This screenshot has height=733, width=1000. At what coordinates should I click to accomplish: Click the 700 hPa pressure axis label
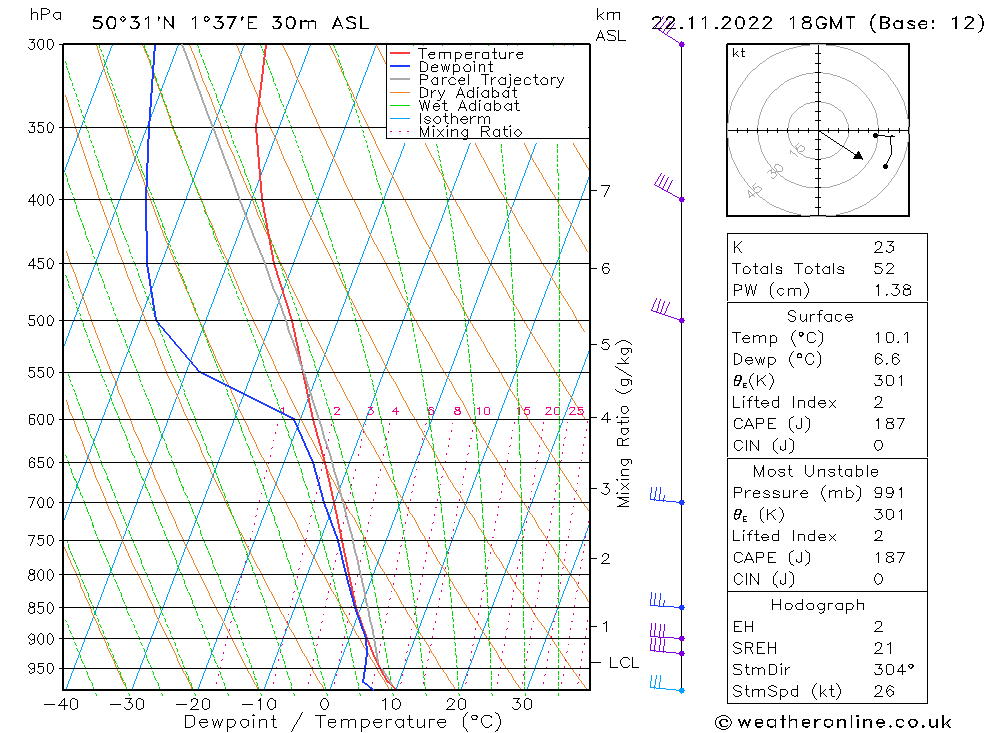click(41, 503)
